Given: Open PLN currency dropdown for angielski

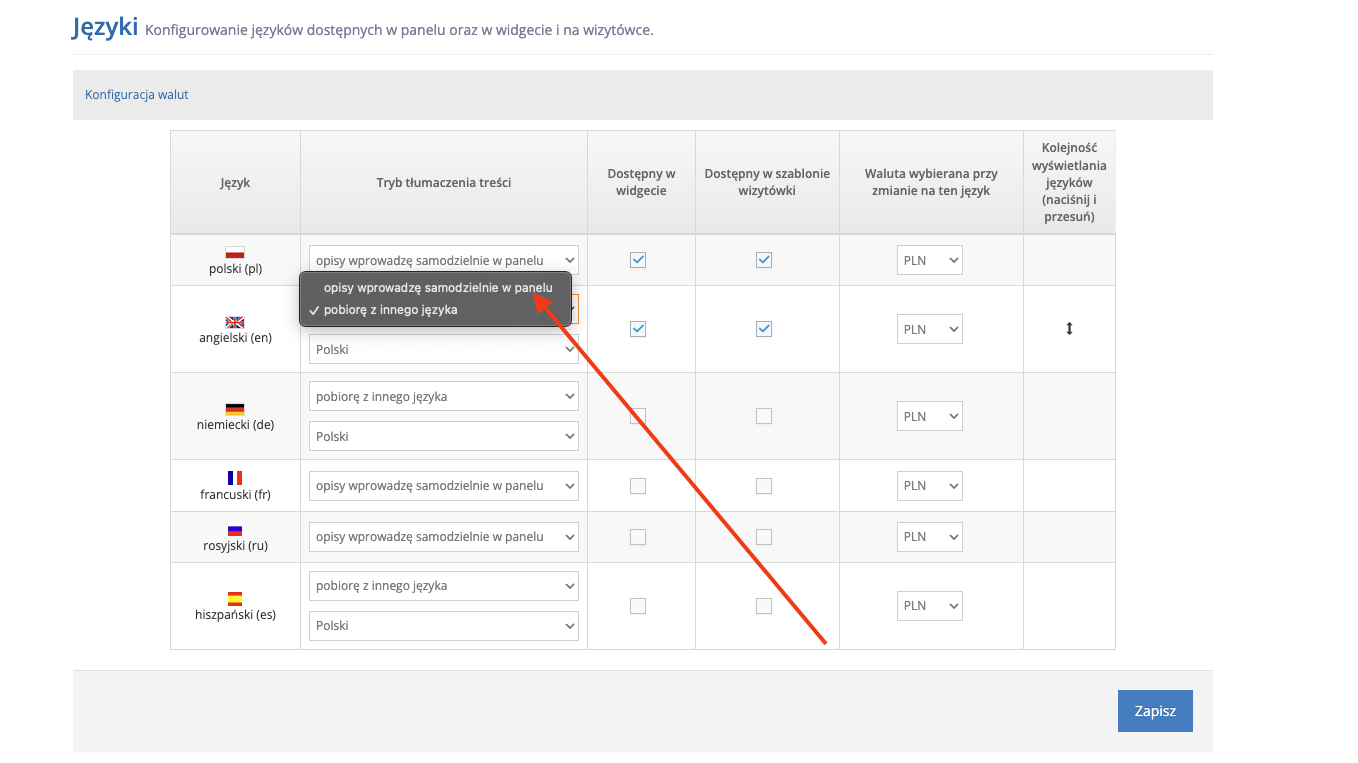Looking at the screenshot, I should (930, 329).
